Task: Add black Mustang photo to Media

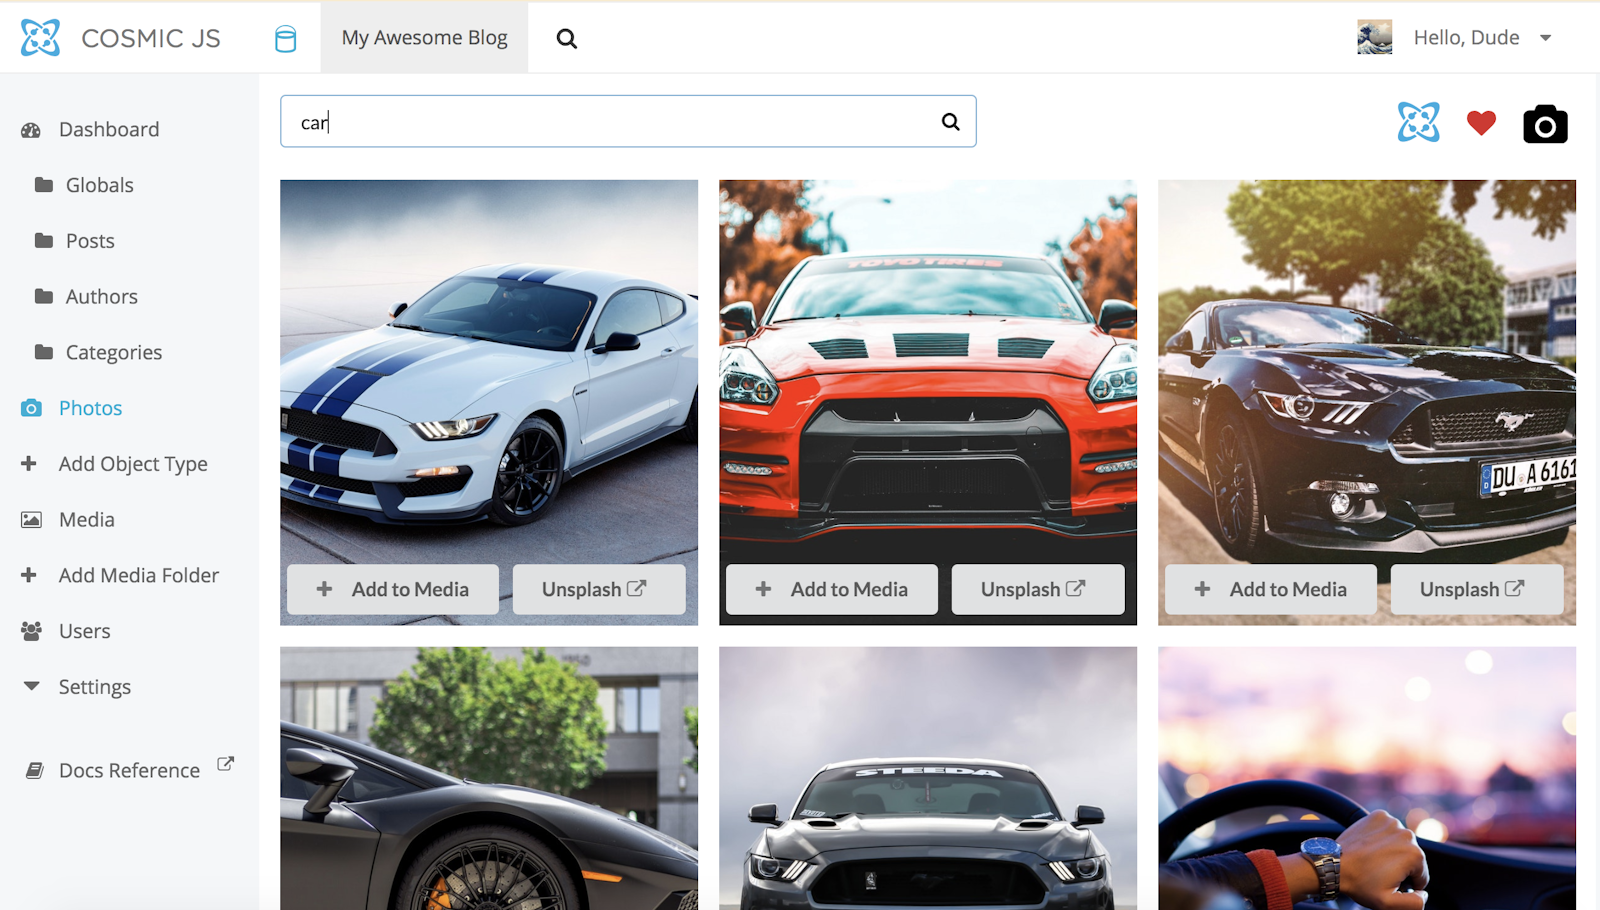Action: 1271,589
